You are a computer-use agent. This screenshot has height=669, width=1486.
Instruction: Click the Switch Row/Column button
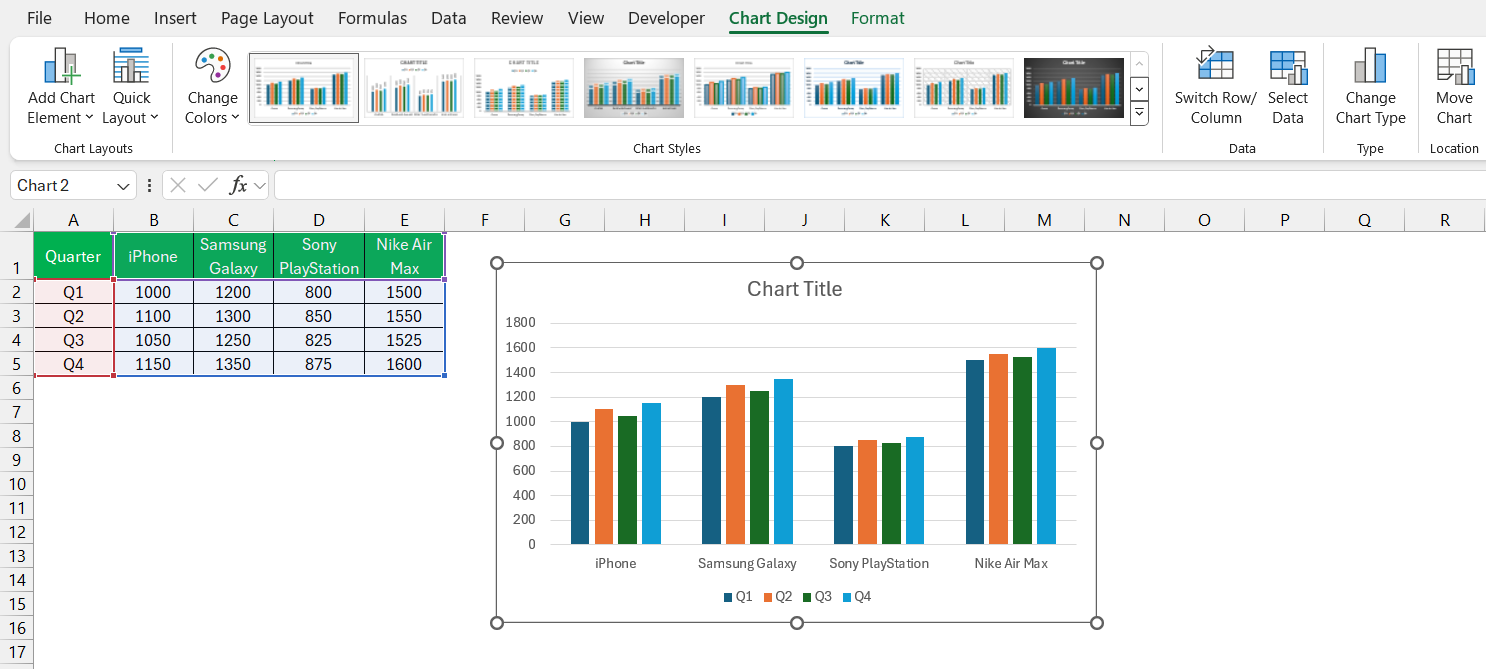pos(1216,87)
